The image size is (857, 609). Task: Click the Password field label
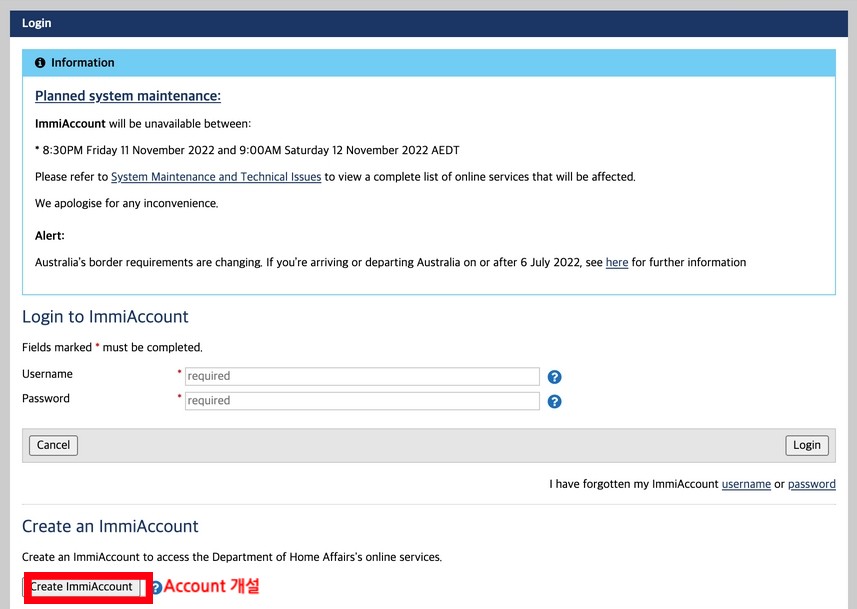pos(46,399)
